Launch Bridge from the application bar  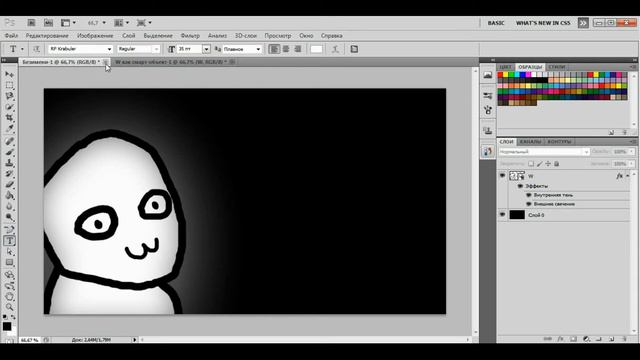click(31, 23)
